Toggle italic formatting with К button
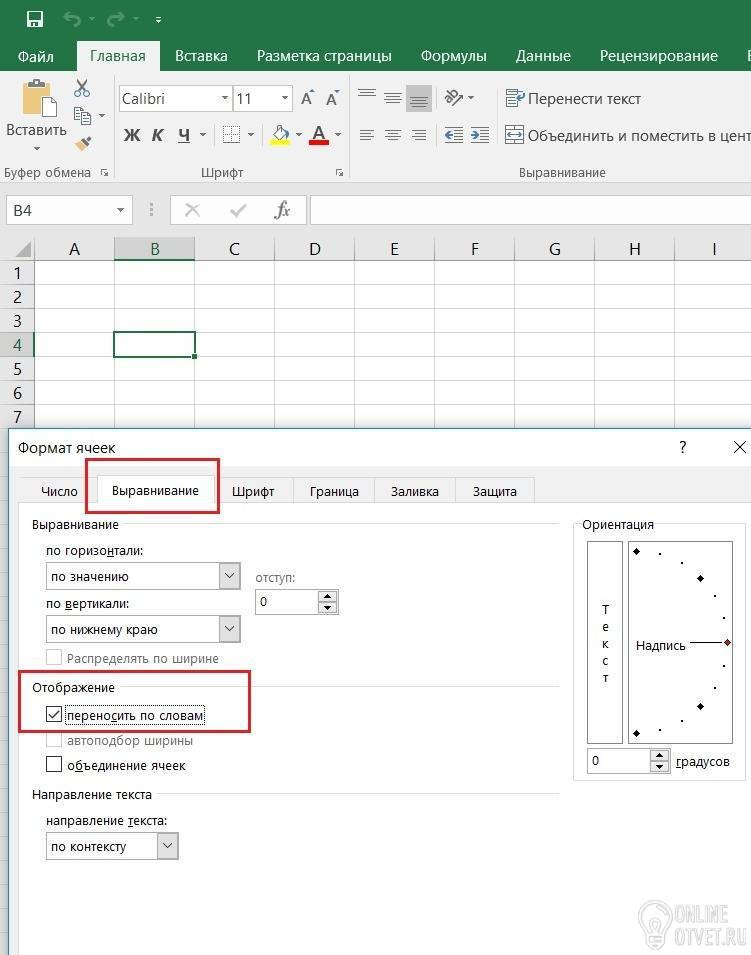 pyautogui.click(x=157, y=135)
